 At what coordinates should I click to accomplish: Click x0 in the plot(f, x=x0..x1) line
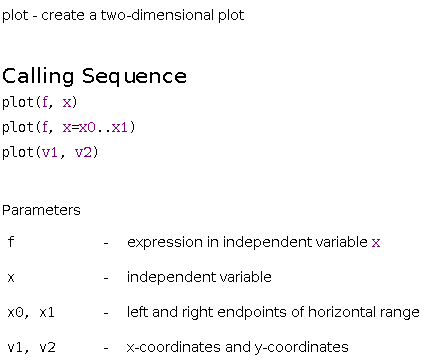[87, 127]
